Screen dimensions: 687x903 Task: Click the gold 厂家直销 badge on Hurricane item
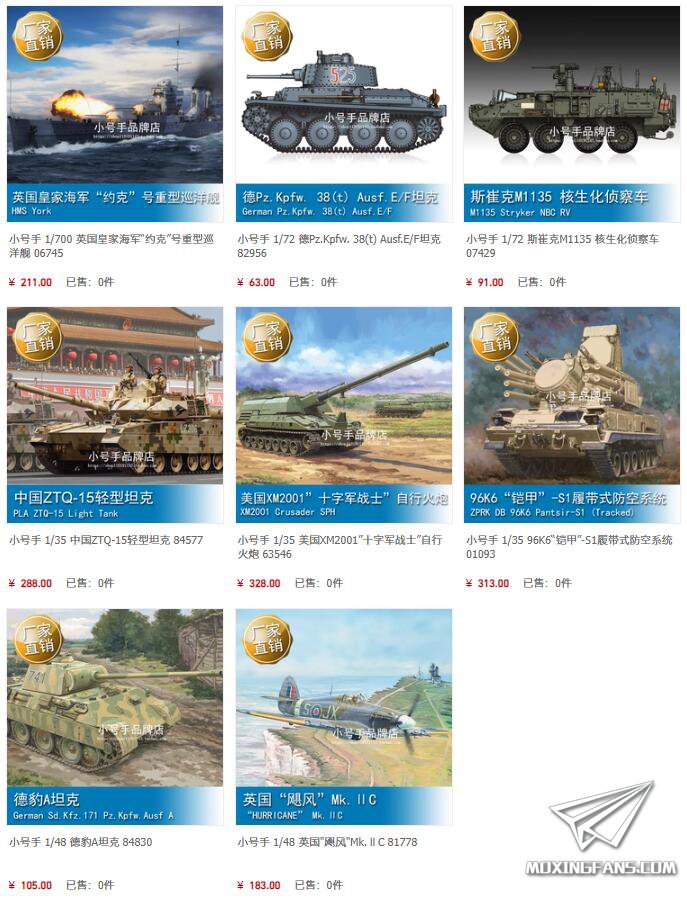(x=266, y=639)
